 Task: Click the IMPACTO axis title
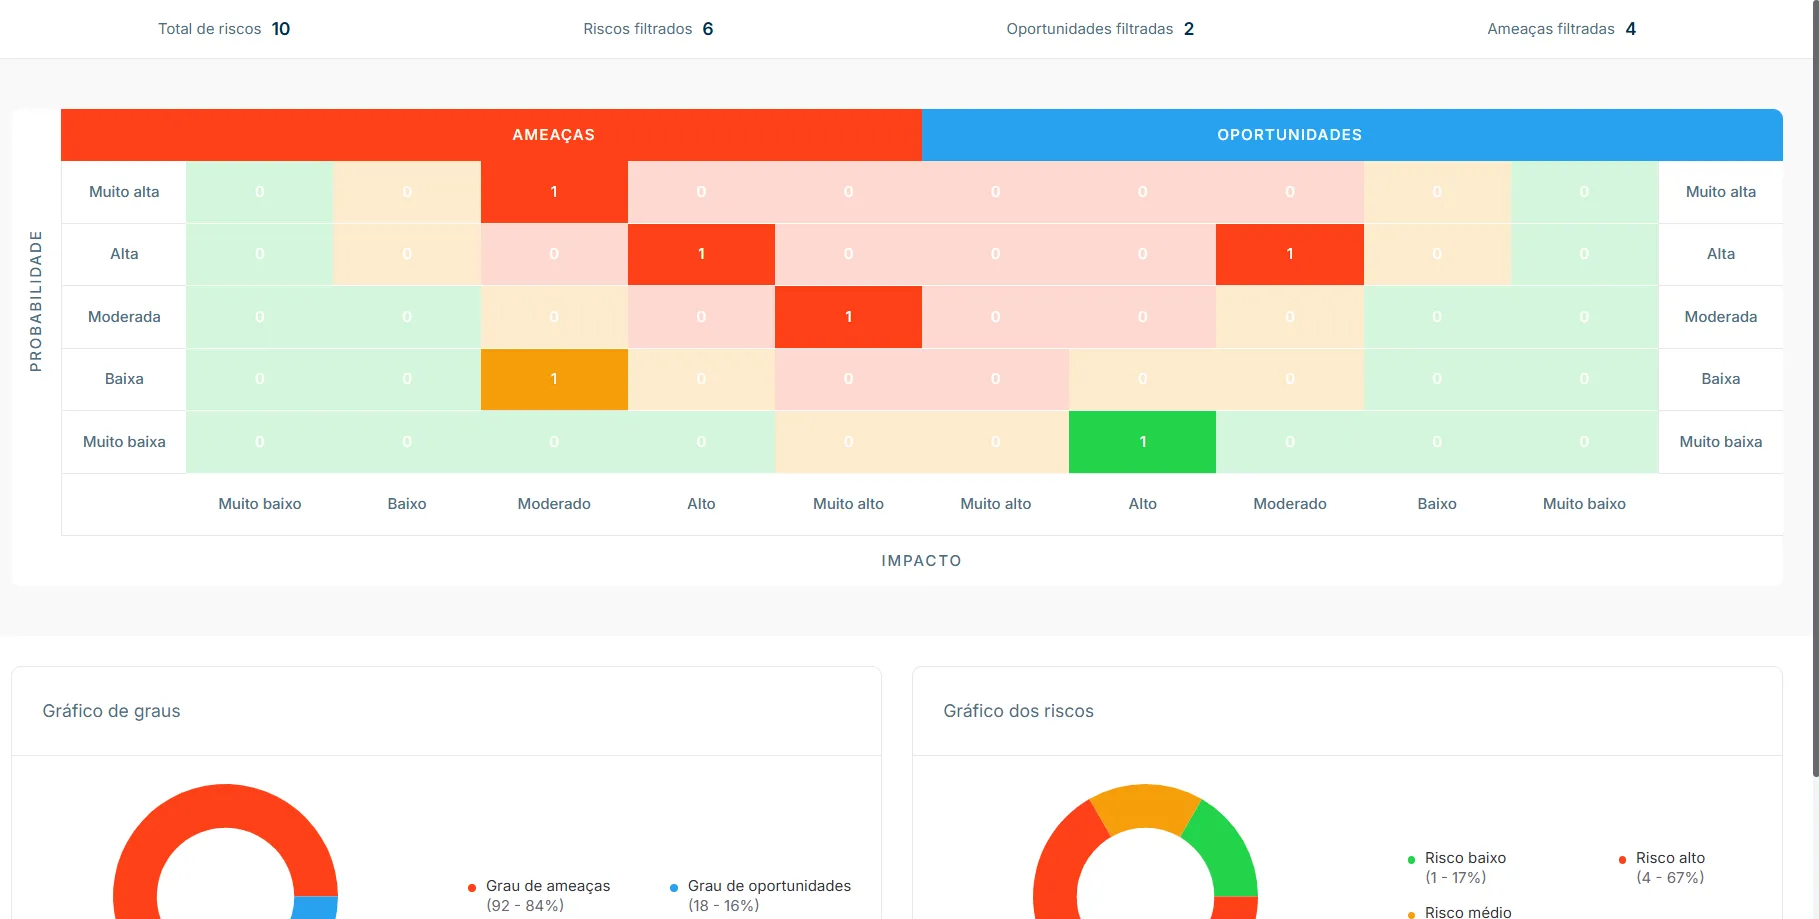[x=921, y=561]
